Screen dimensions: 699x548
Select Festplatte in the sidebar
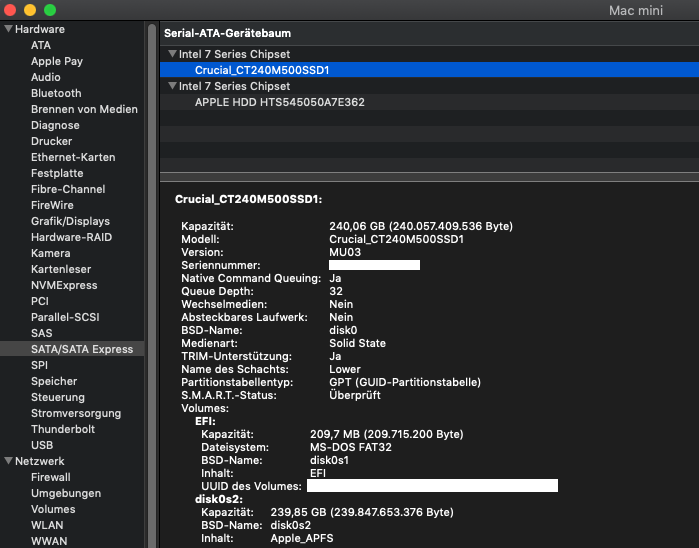[x=57, y=173]
